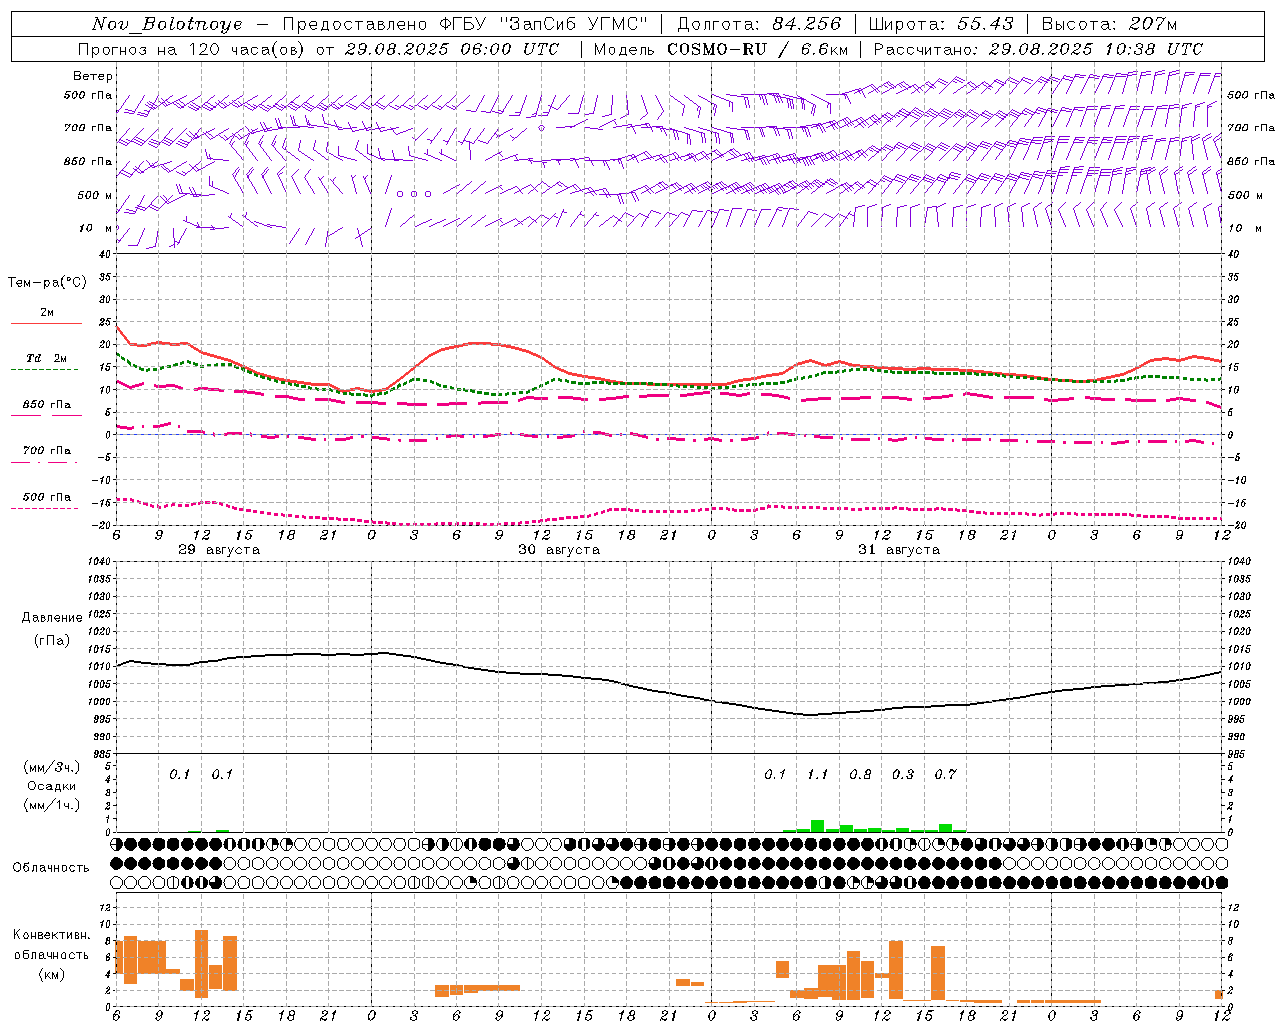Click the '30 августа' date label
This screenshot has width=1280, height=1024.
559,550
